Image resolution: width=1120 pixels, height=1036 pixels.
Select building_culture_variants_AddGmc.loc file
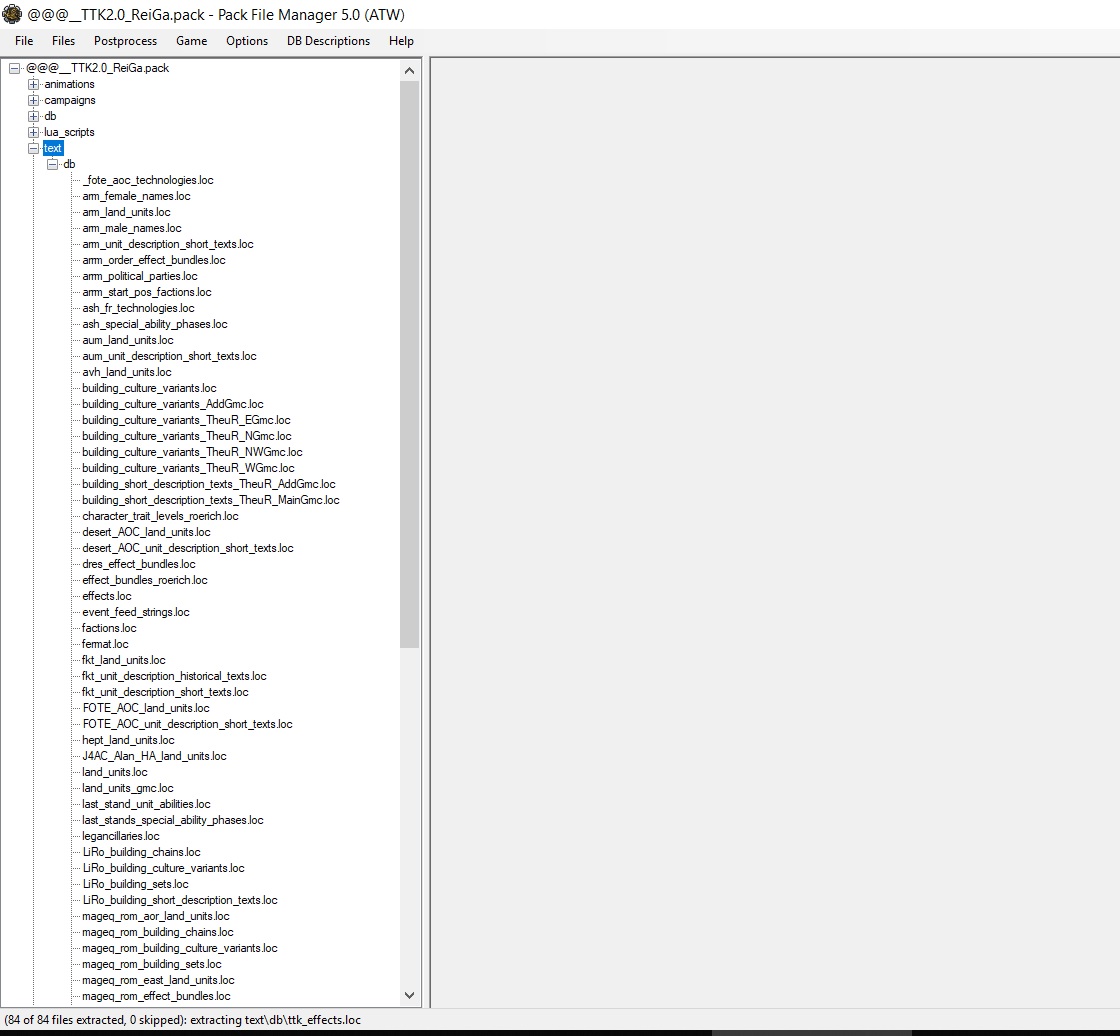tap(173, 404)
